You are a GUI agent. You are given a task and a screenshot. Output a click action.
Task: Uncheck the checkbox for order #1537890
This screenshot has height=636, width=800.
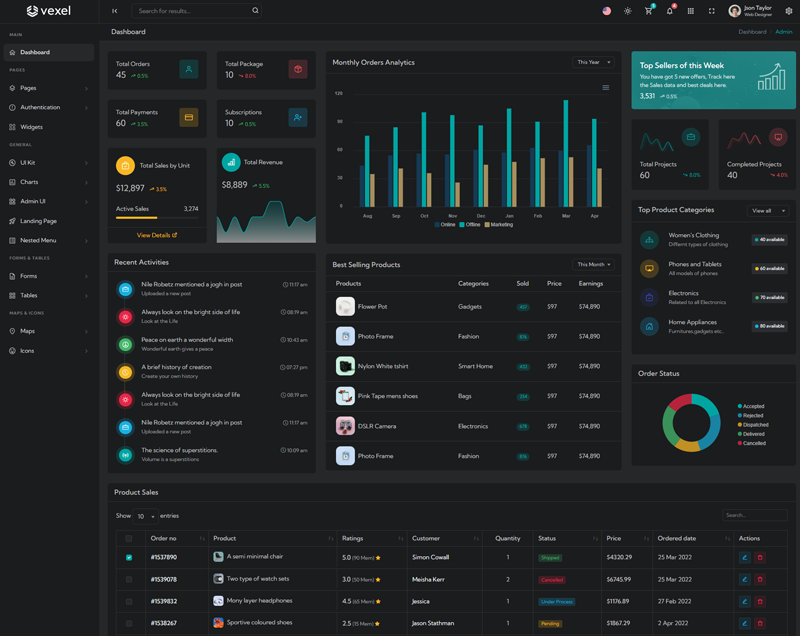[x=128, y=557]
